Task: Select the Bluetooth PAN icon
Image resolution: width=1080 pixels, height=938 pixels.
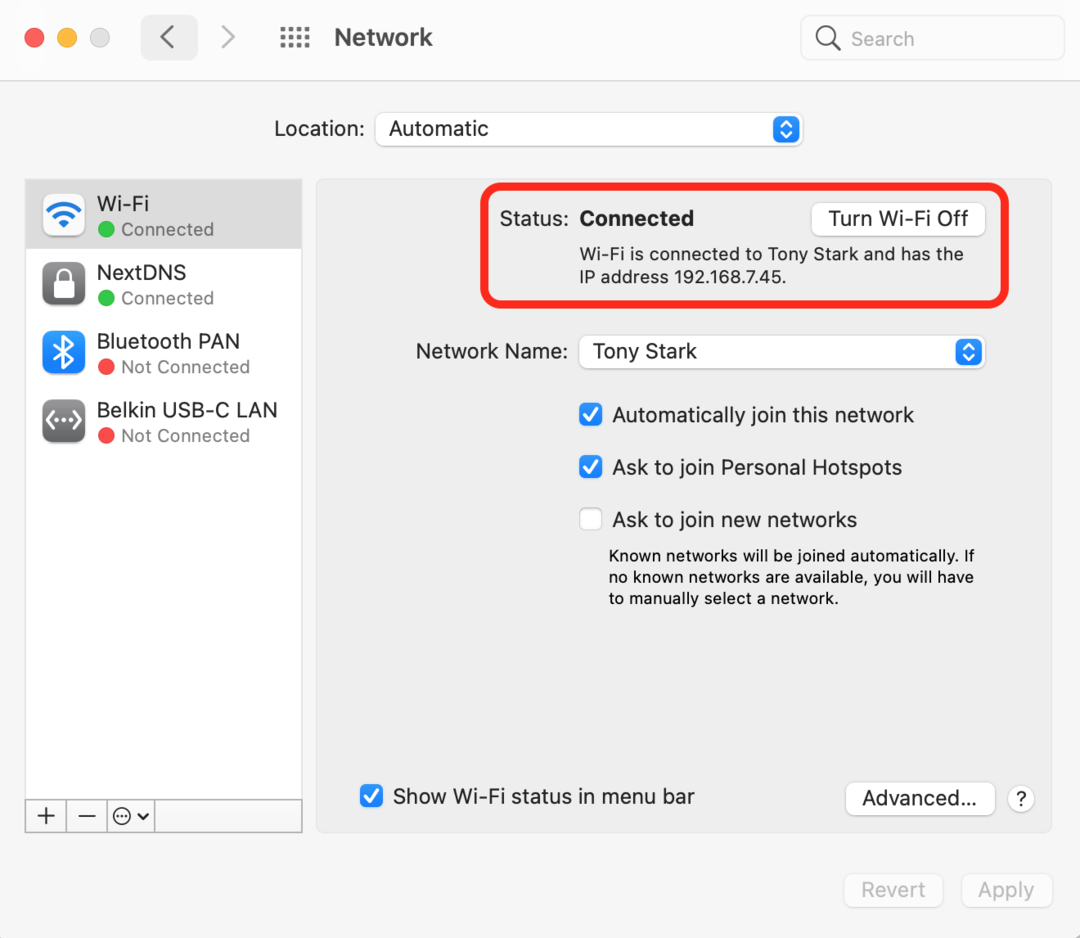Action: (x=63, y=353)
